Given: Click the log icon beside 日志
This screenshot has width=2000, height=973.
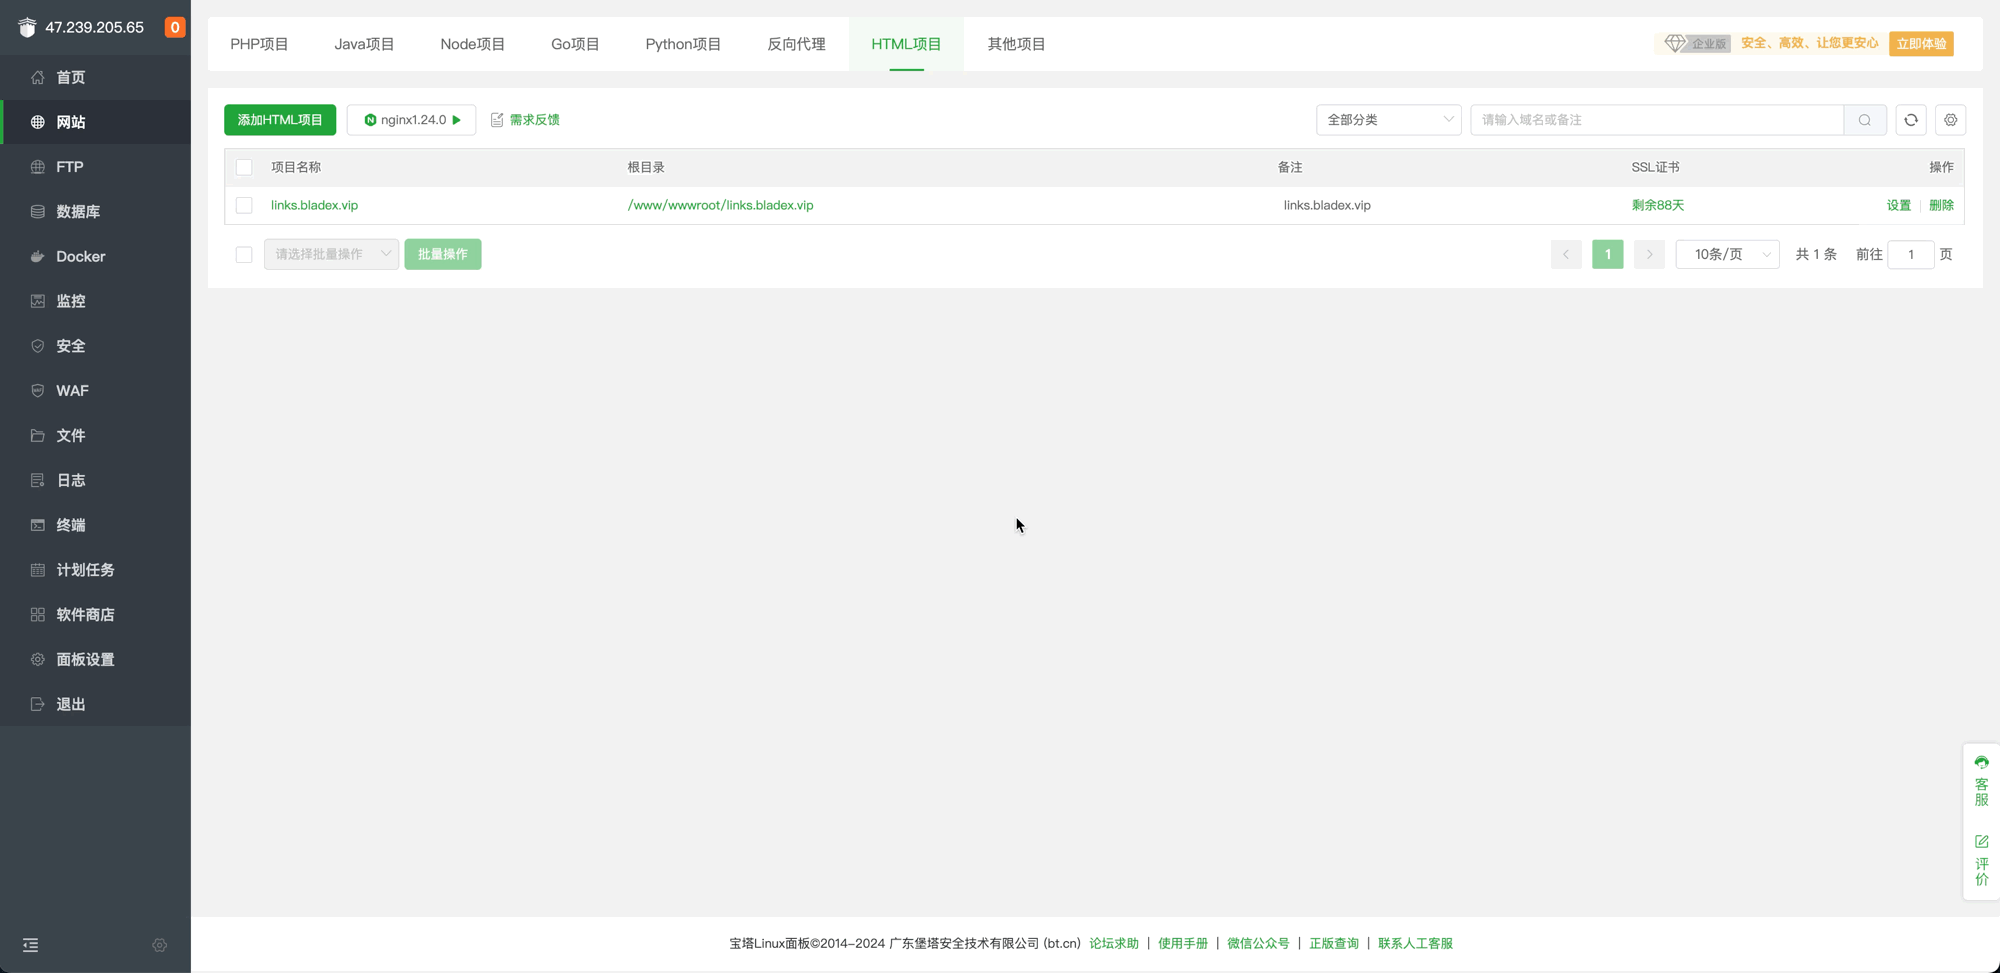Looking at the screenshot, I should 37,480.
